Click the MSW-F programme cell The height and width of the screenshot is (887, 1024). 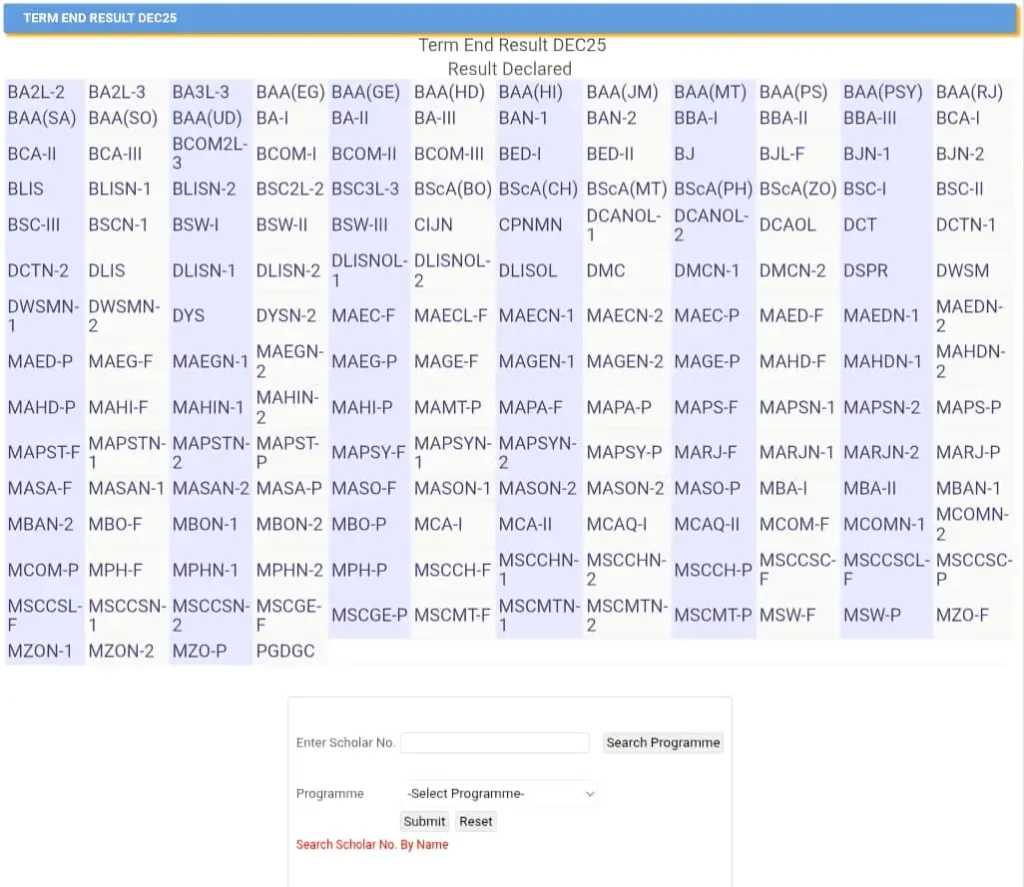click(x=787, y=615)
